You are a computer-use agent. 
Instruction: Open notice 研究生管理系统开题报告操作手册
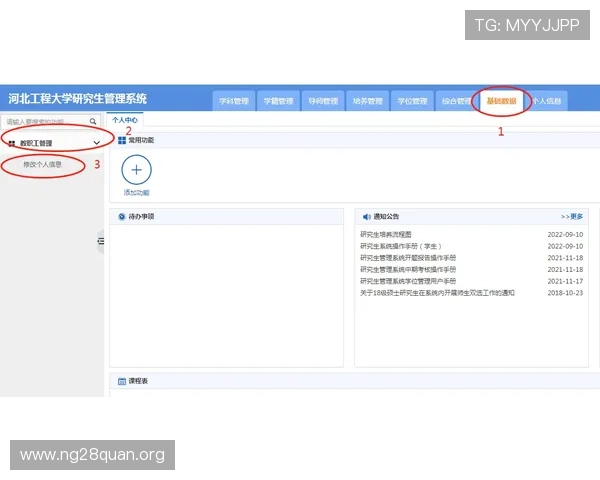[x=408, y=258]
